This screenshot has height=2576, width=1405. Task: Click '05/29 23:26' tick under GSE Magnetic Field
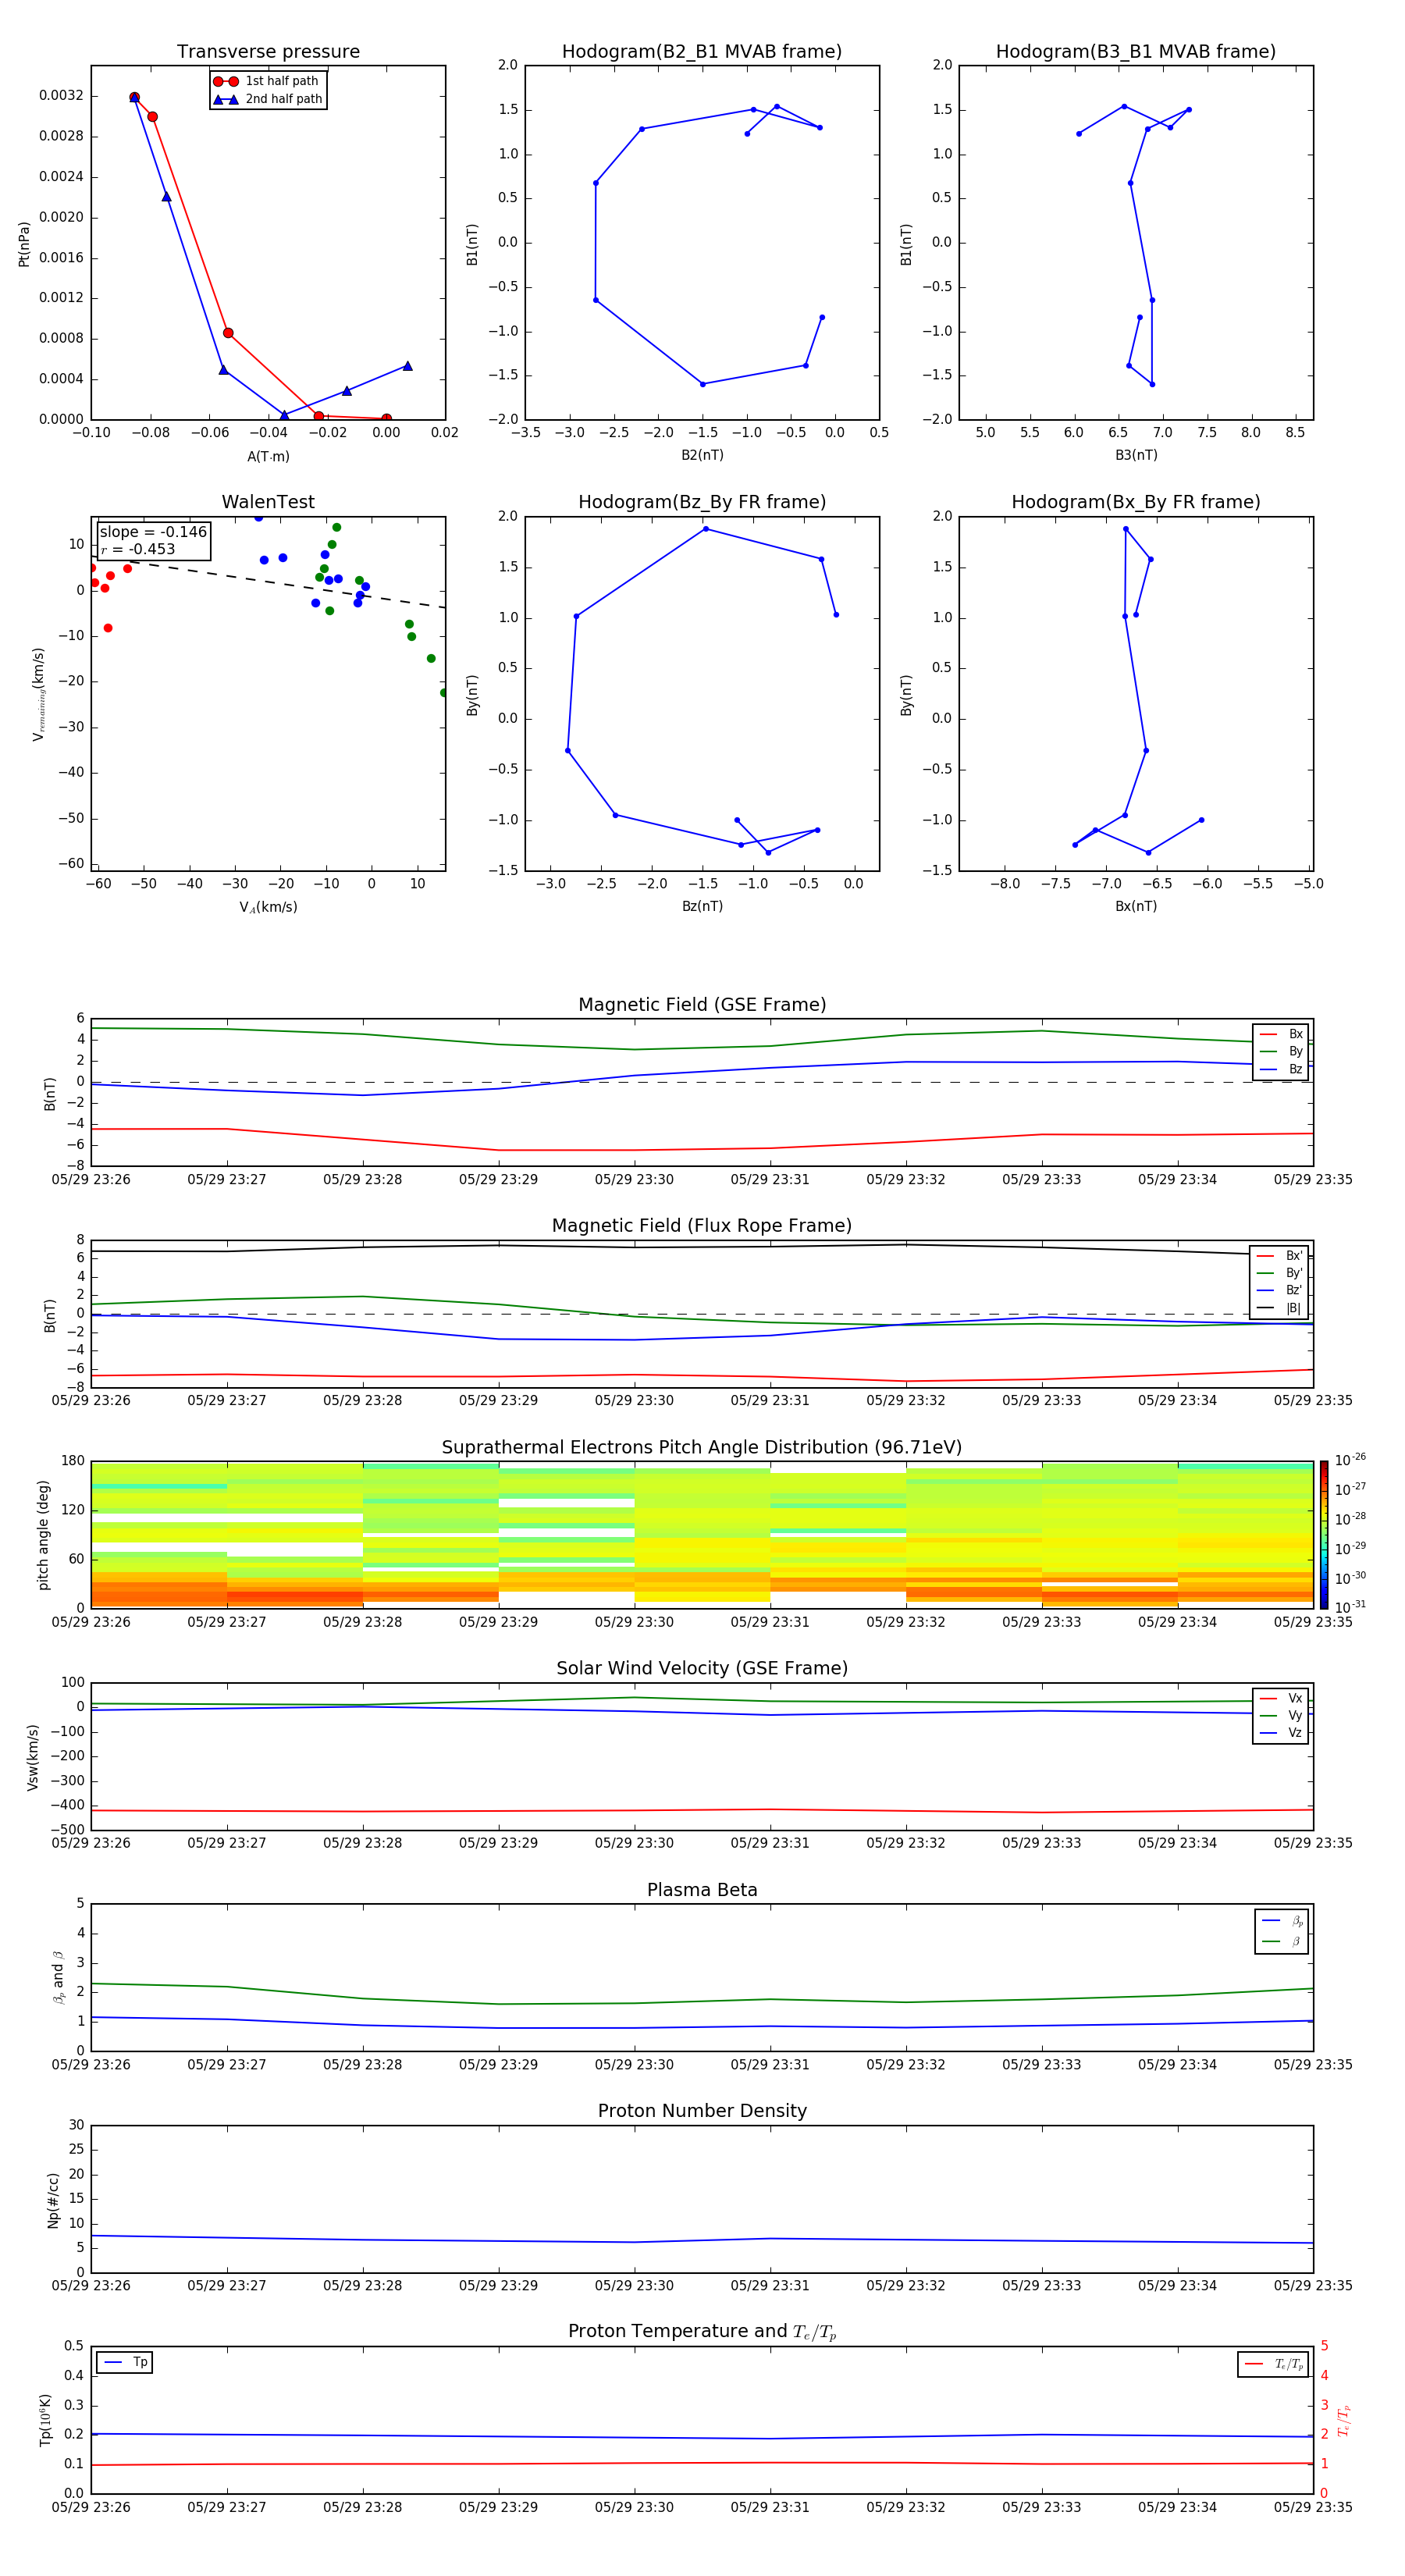coord(91,1179)
